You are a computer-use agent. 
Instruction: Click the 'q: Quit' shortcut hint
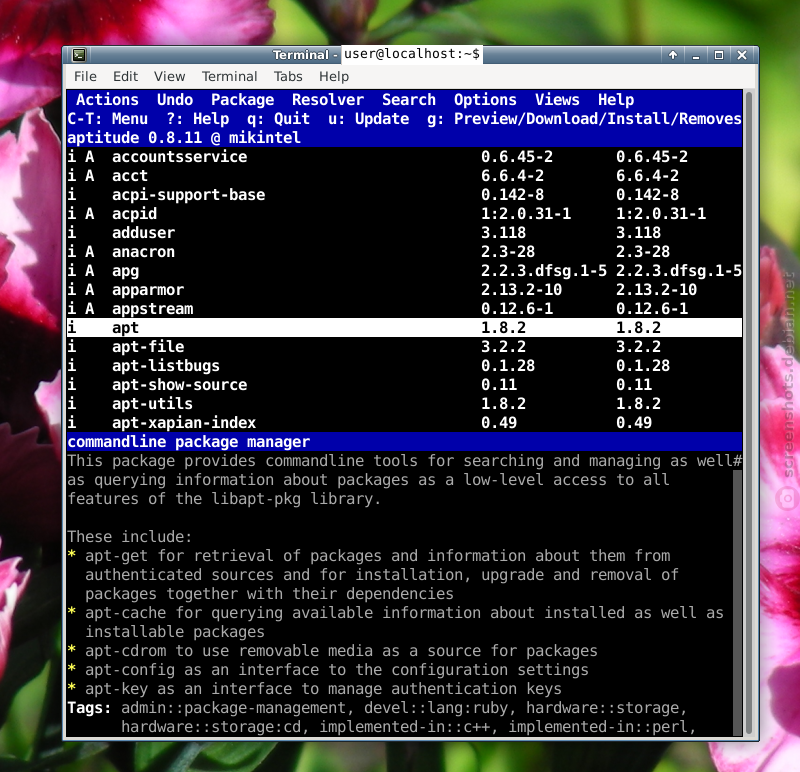[x=279, y=119]
